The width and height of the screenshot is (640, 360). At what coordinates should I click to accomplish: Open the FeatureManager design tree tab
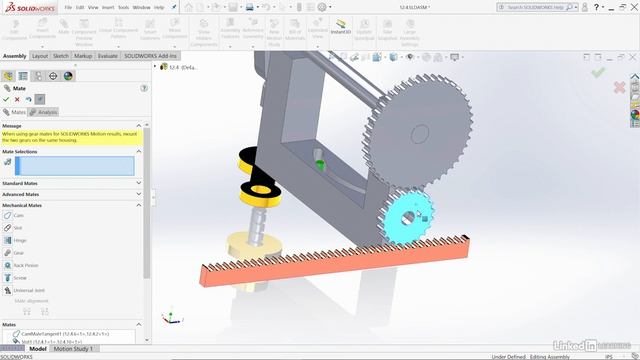[x=8, y=76]
